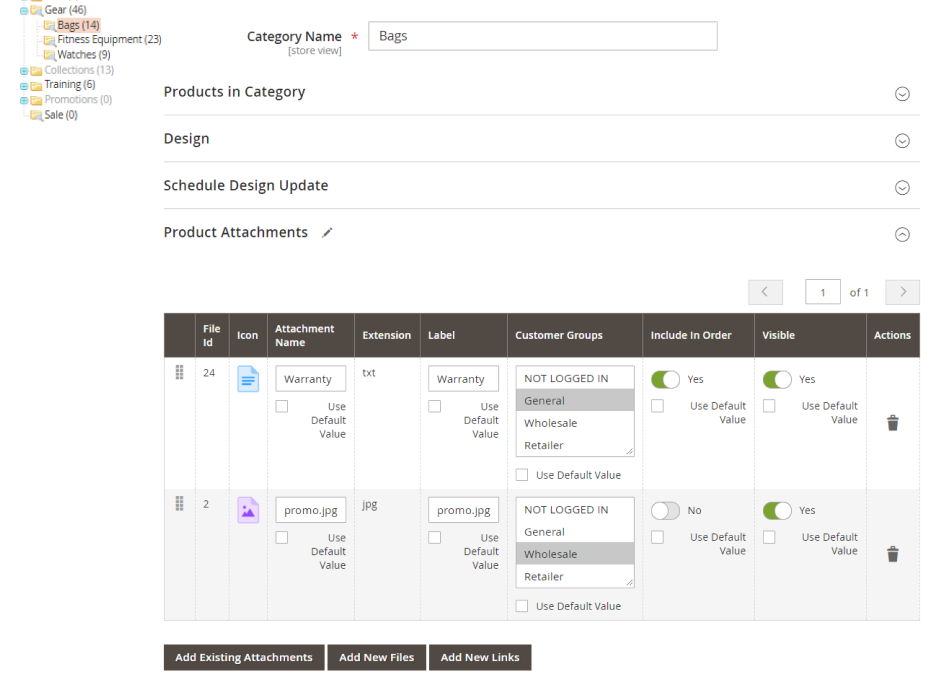This screenshot has height=682, width=930.
Task: Expand the Products in Category section
Action: tap(901, 93)
